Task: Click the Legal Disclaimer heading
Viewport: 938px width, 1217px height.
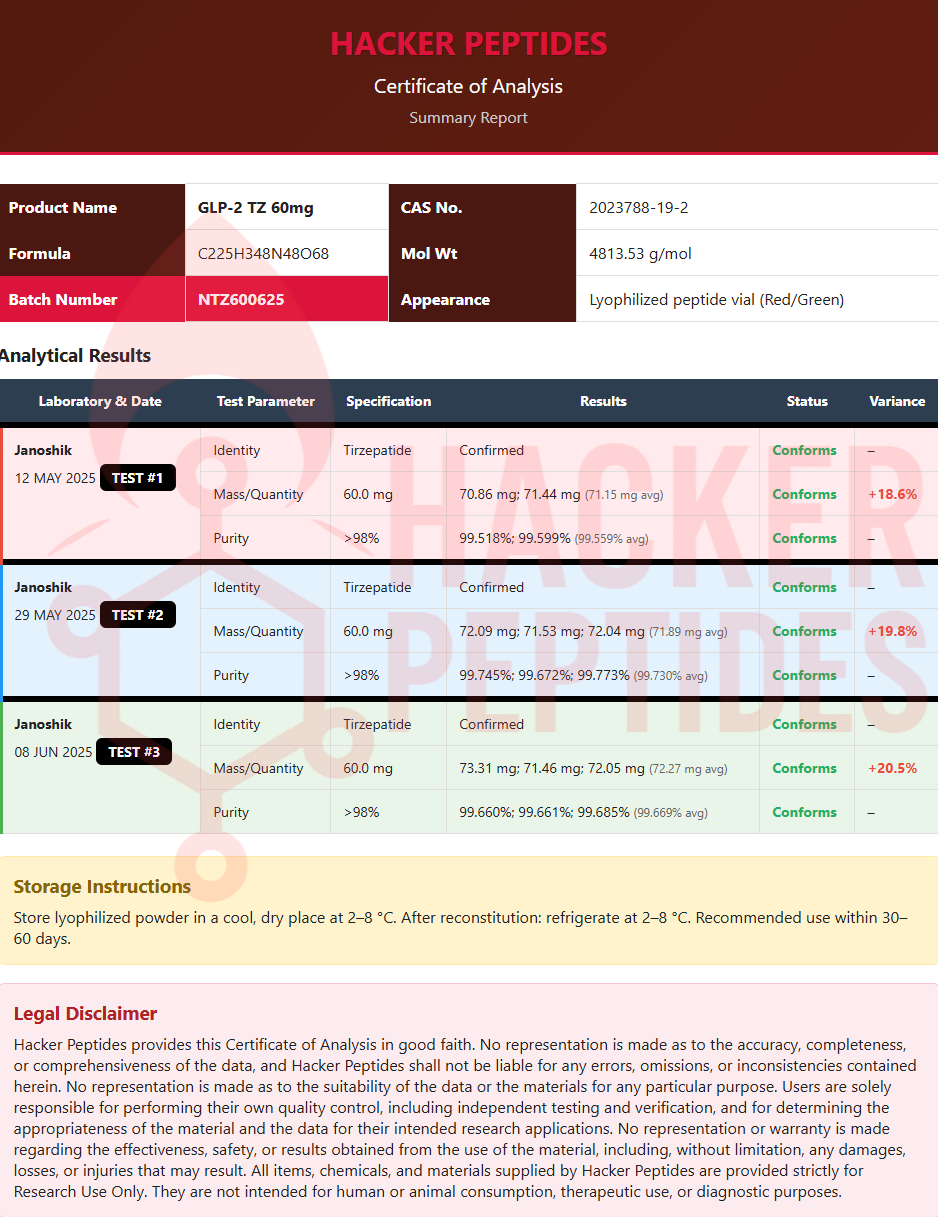Action: (85, 1014)
